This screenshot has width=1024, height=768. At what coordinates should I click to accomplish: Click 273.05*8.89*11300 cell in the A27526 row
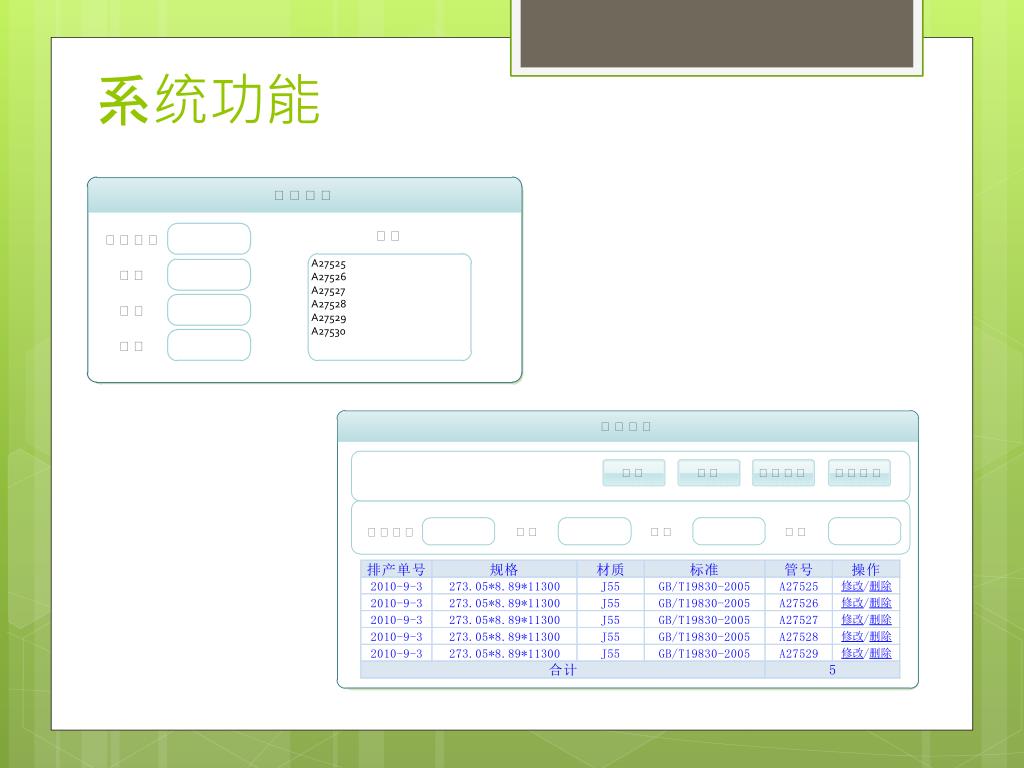pyautogui.click(x=504, y=603)
